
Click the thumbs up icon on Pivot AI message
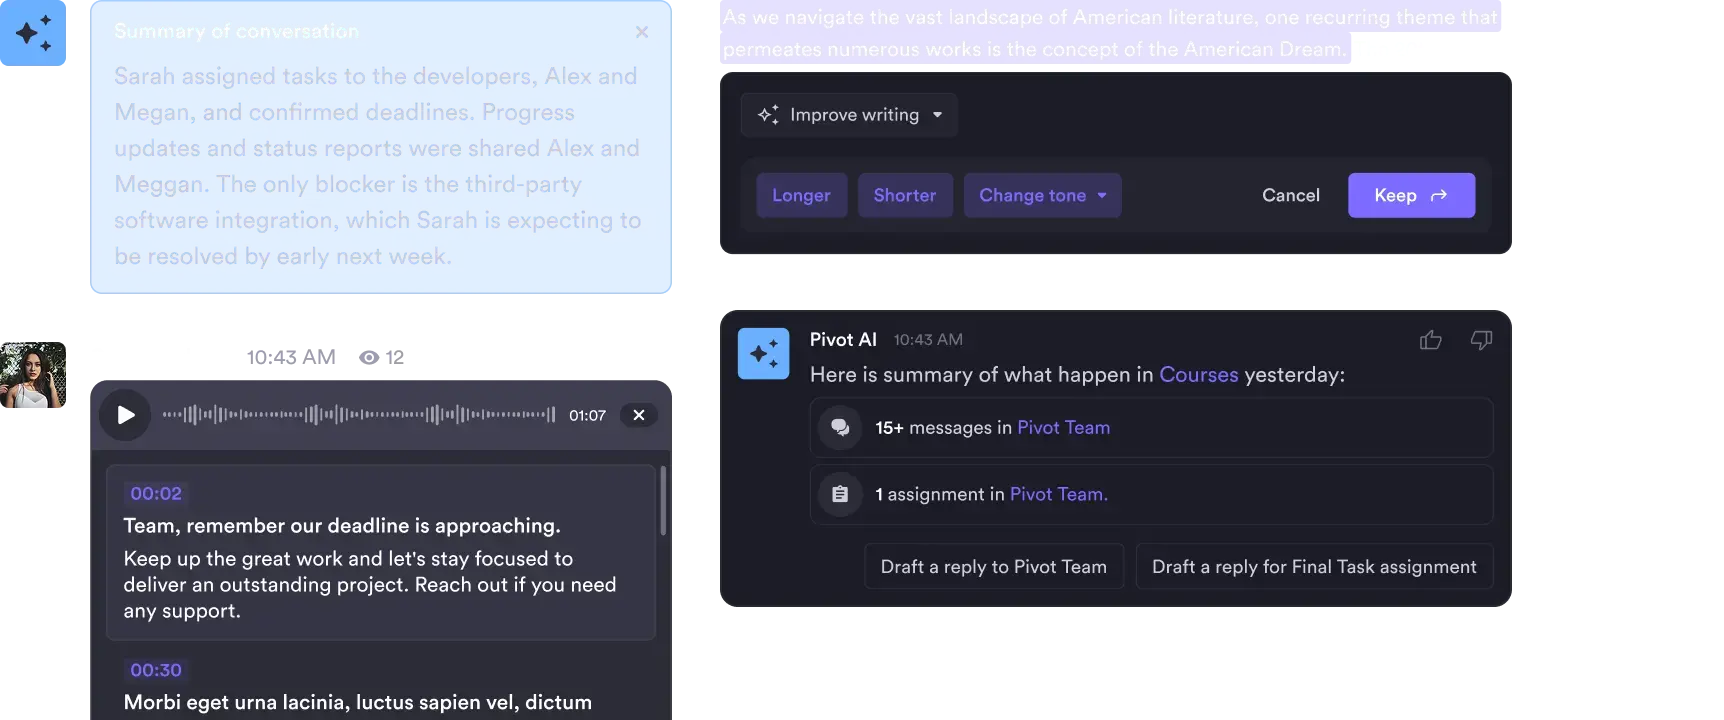click(1431, 340)
